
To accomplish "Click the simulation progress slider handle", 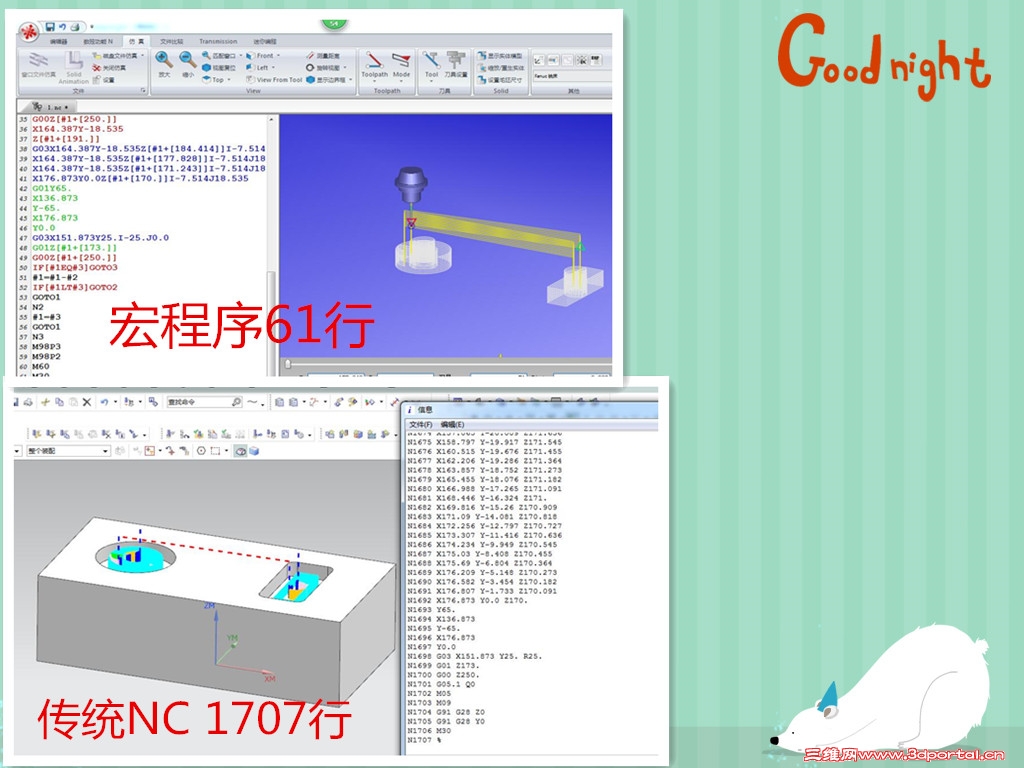I will pyautogui.click(x=287, y=364).
